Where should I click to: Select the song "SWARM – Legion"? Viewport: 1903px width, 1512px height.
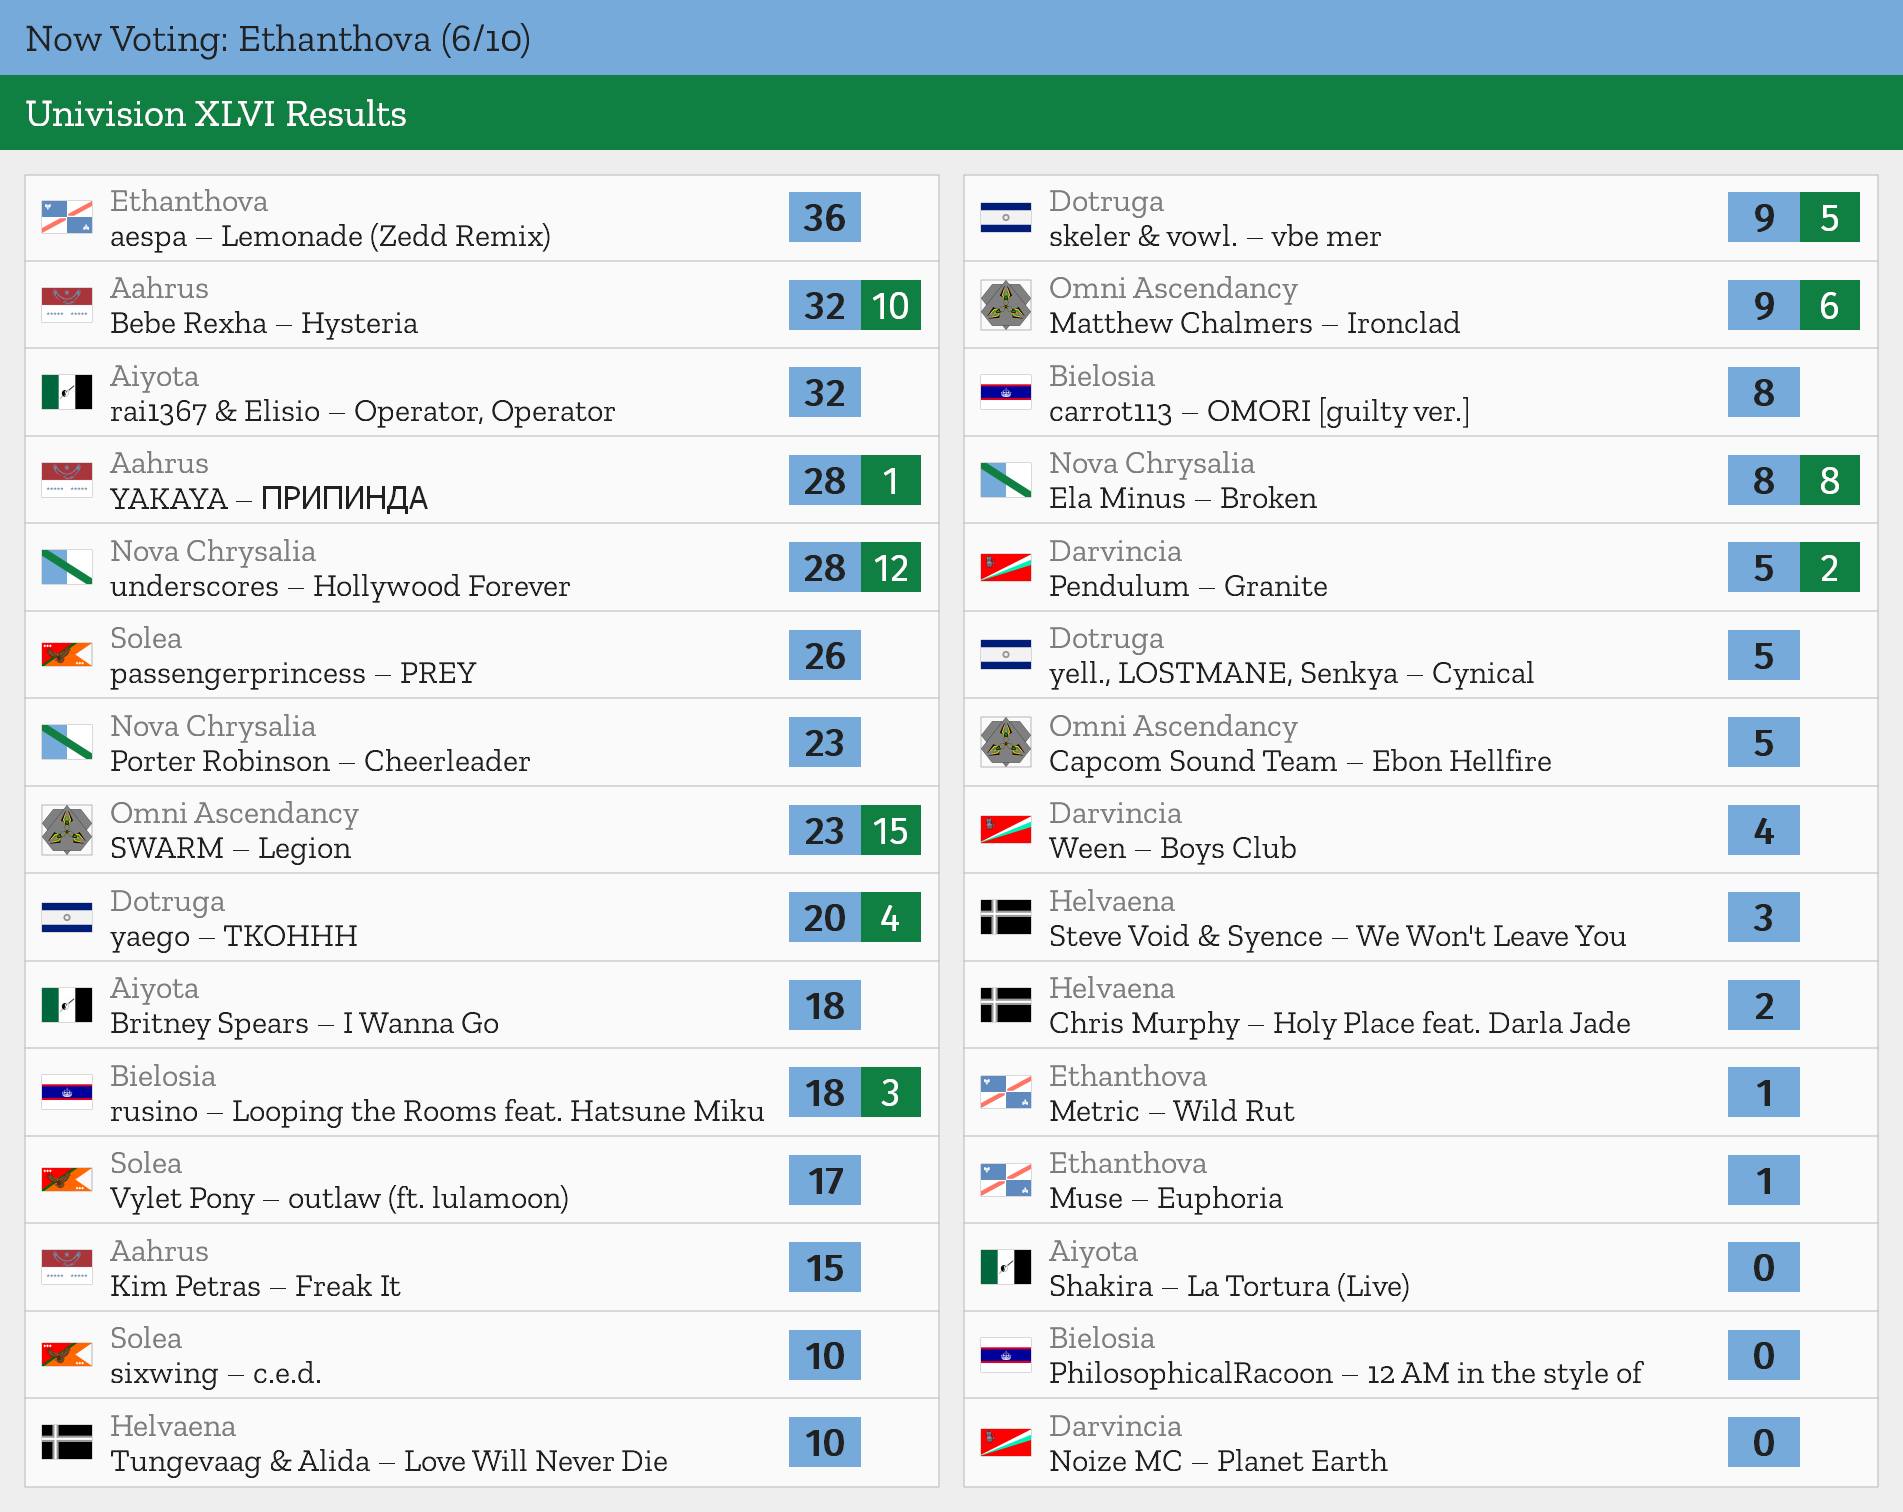(x=230, y=849)
